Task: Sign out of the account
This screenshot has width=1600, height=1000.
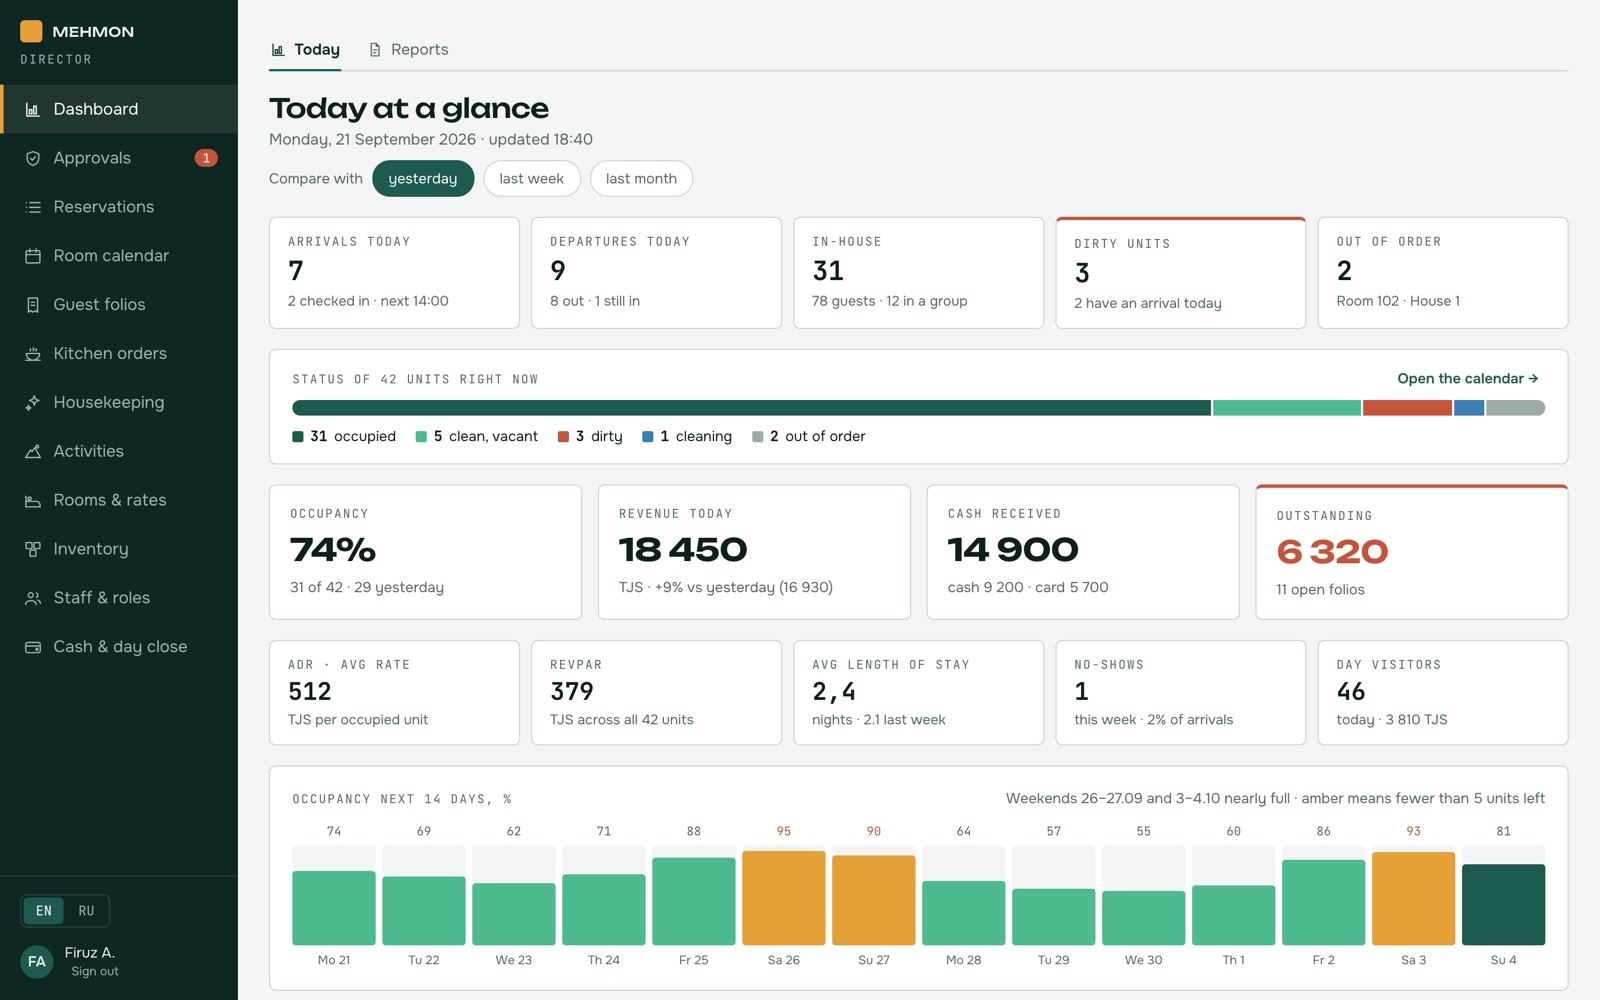Action: pos(95,972)
